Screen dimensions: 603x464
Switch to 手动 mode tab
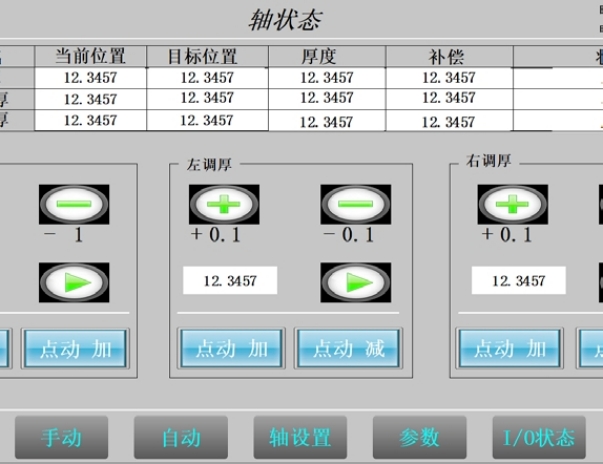(61, 437)
